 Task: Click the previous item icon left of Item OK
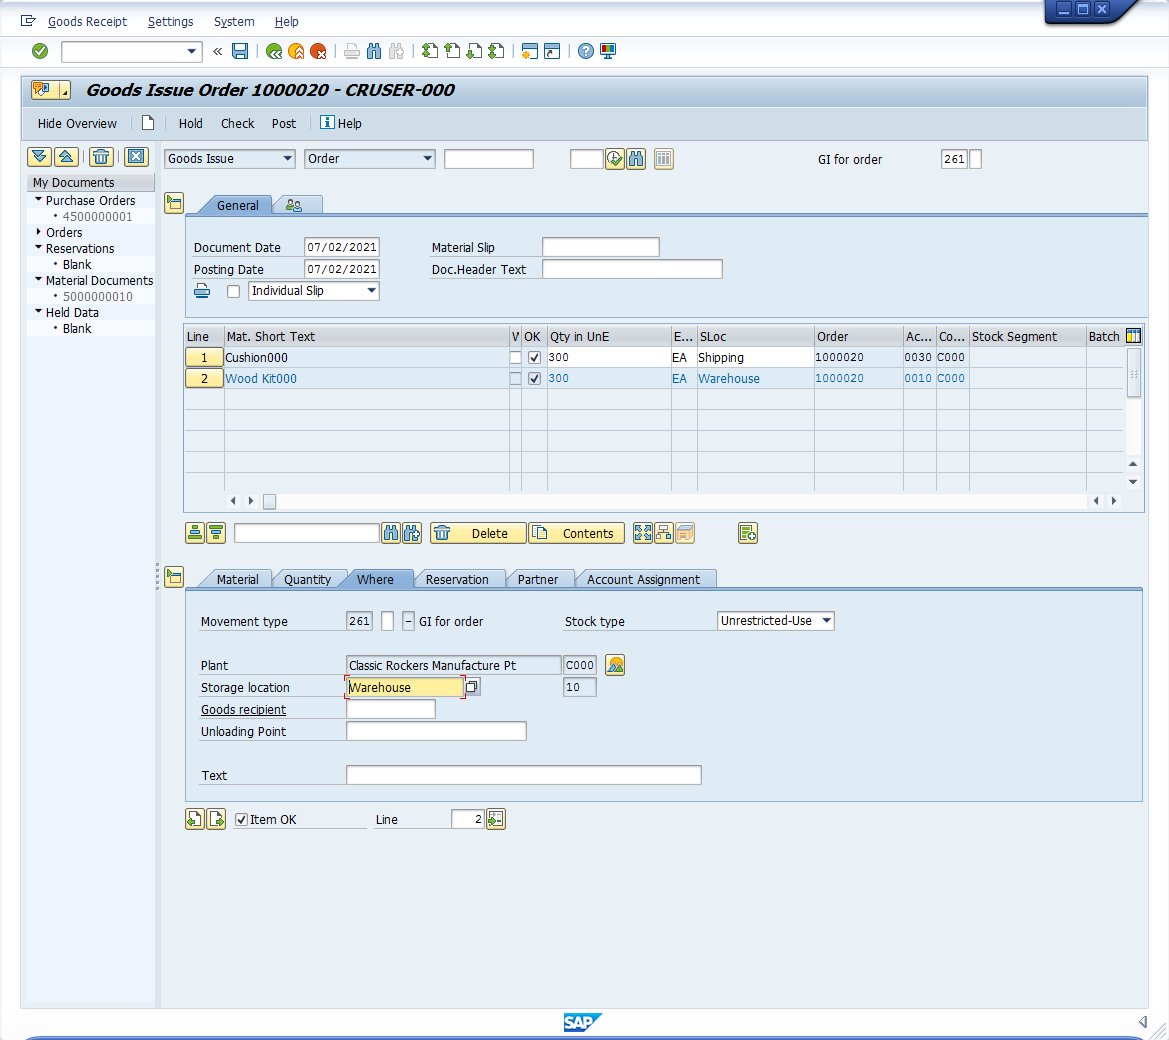coord(195,819)
